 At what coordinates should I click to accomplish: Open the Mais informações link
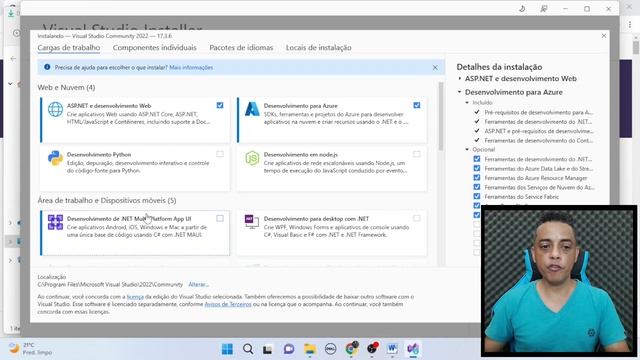pyautogui.click(x=191, y=67)
